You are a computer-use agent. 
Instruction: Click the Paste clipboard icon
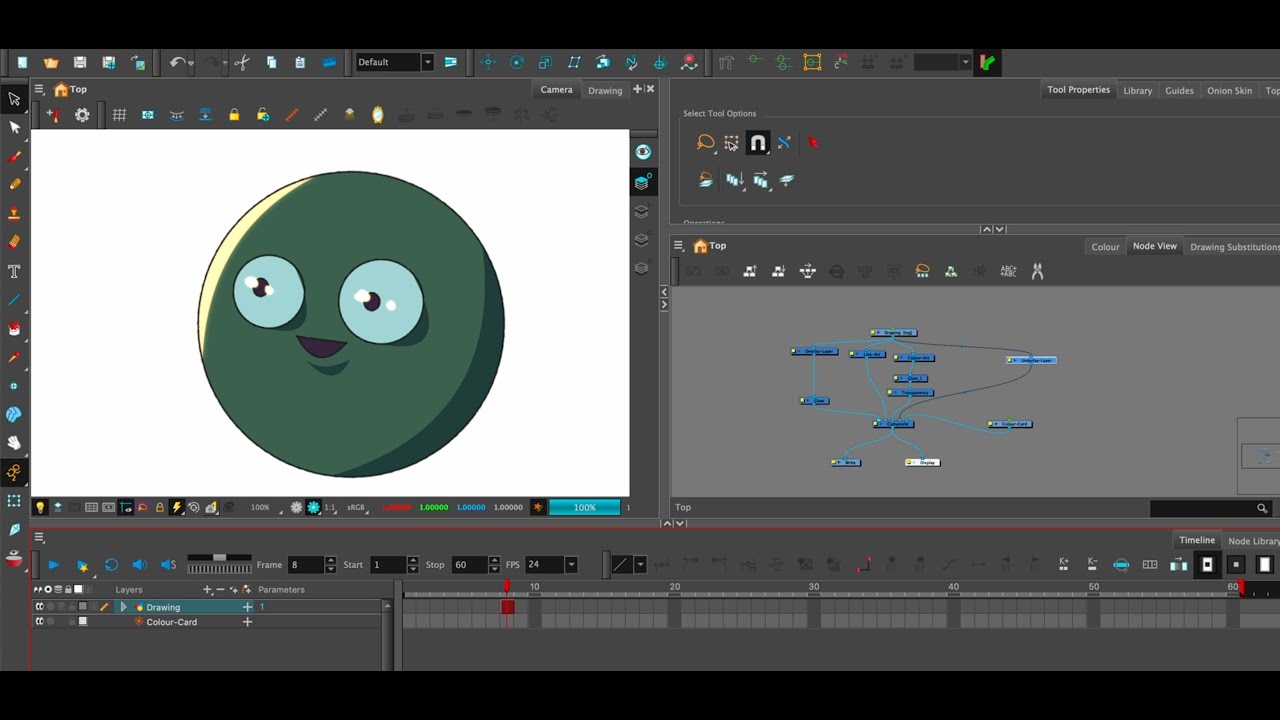point(300,62)
